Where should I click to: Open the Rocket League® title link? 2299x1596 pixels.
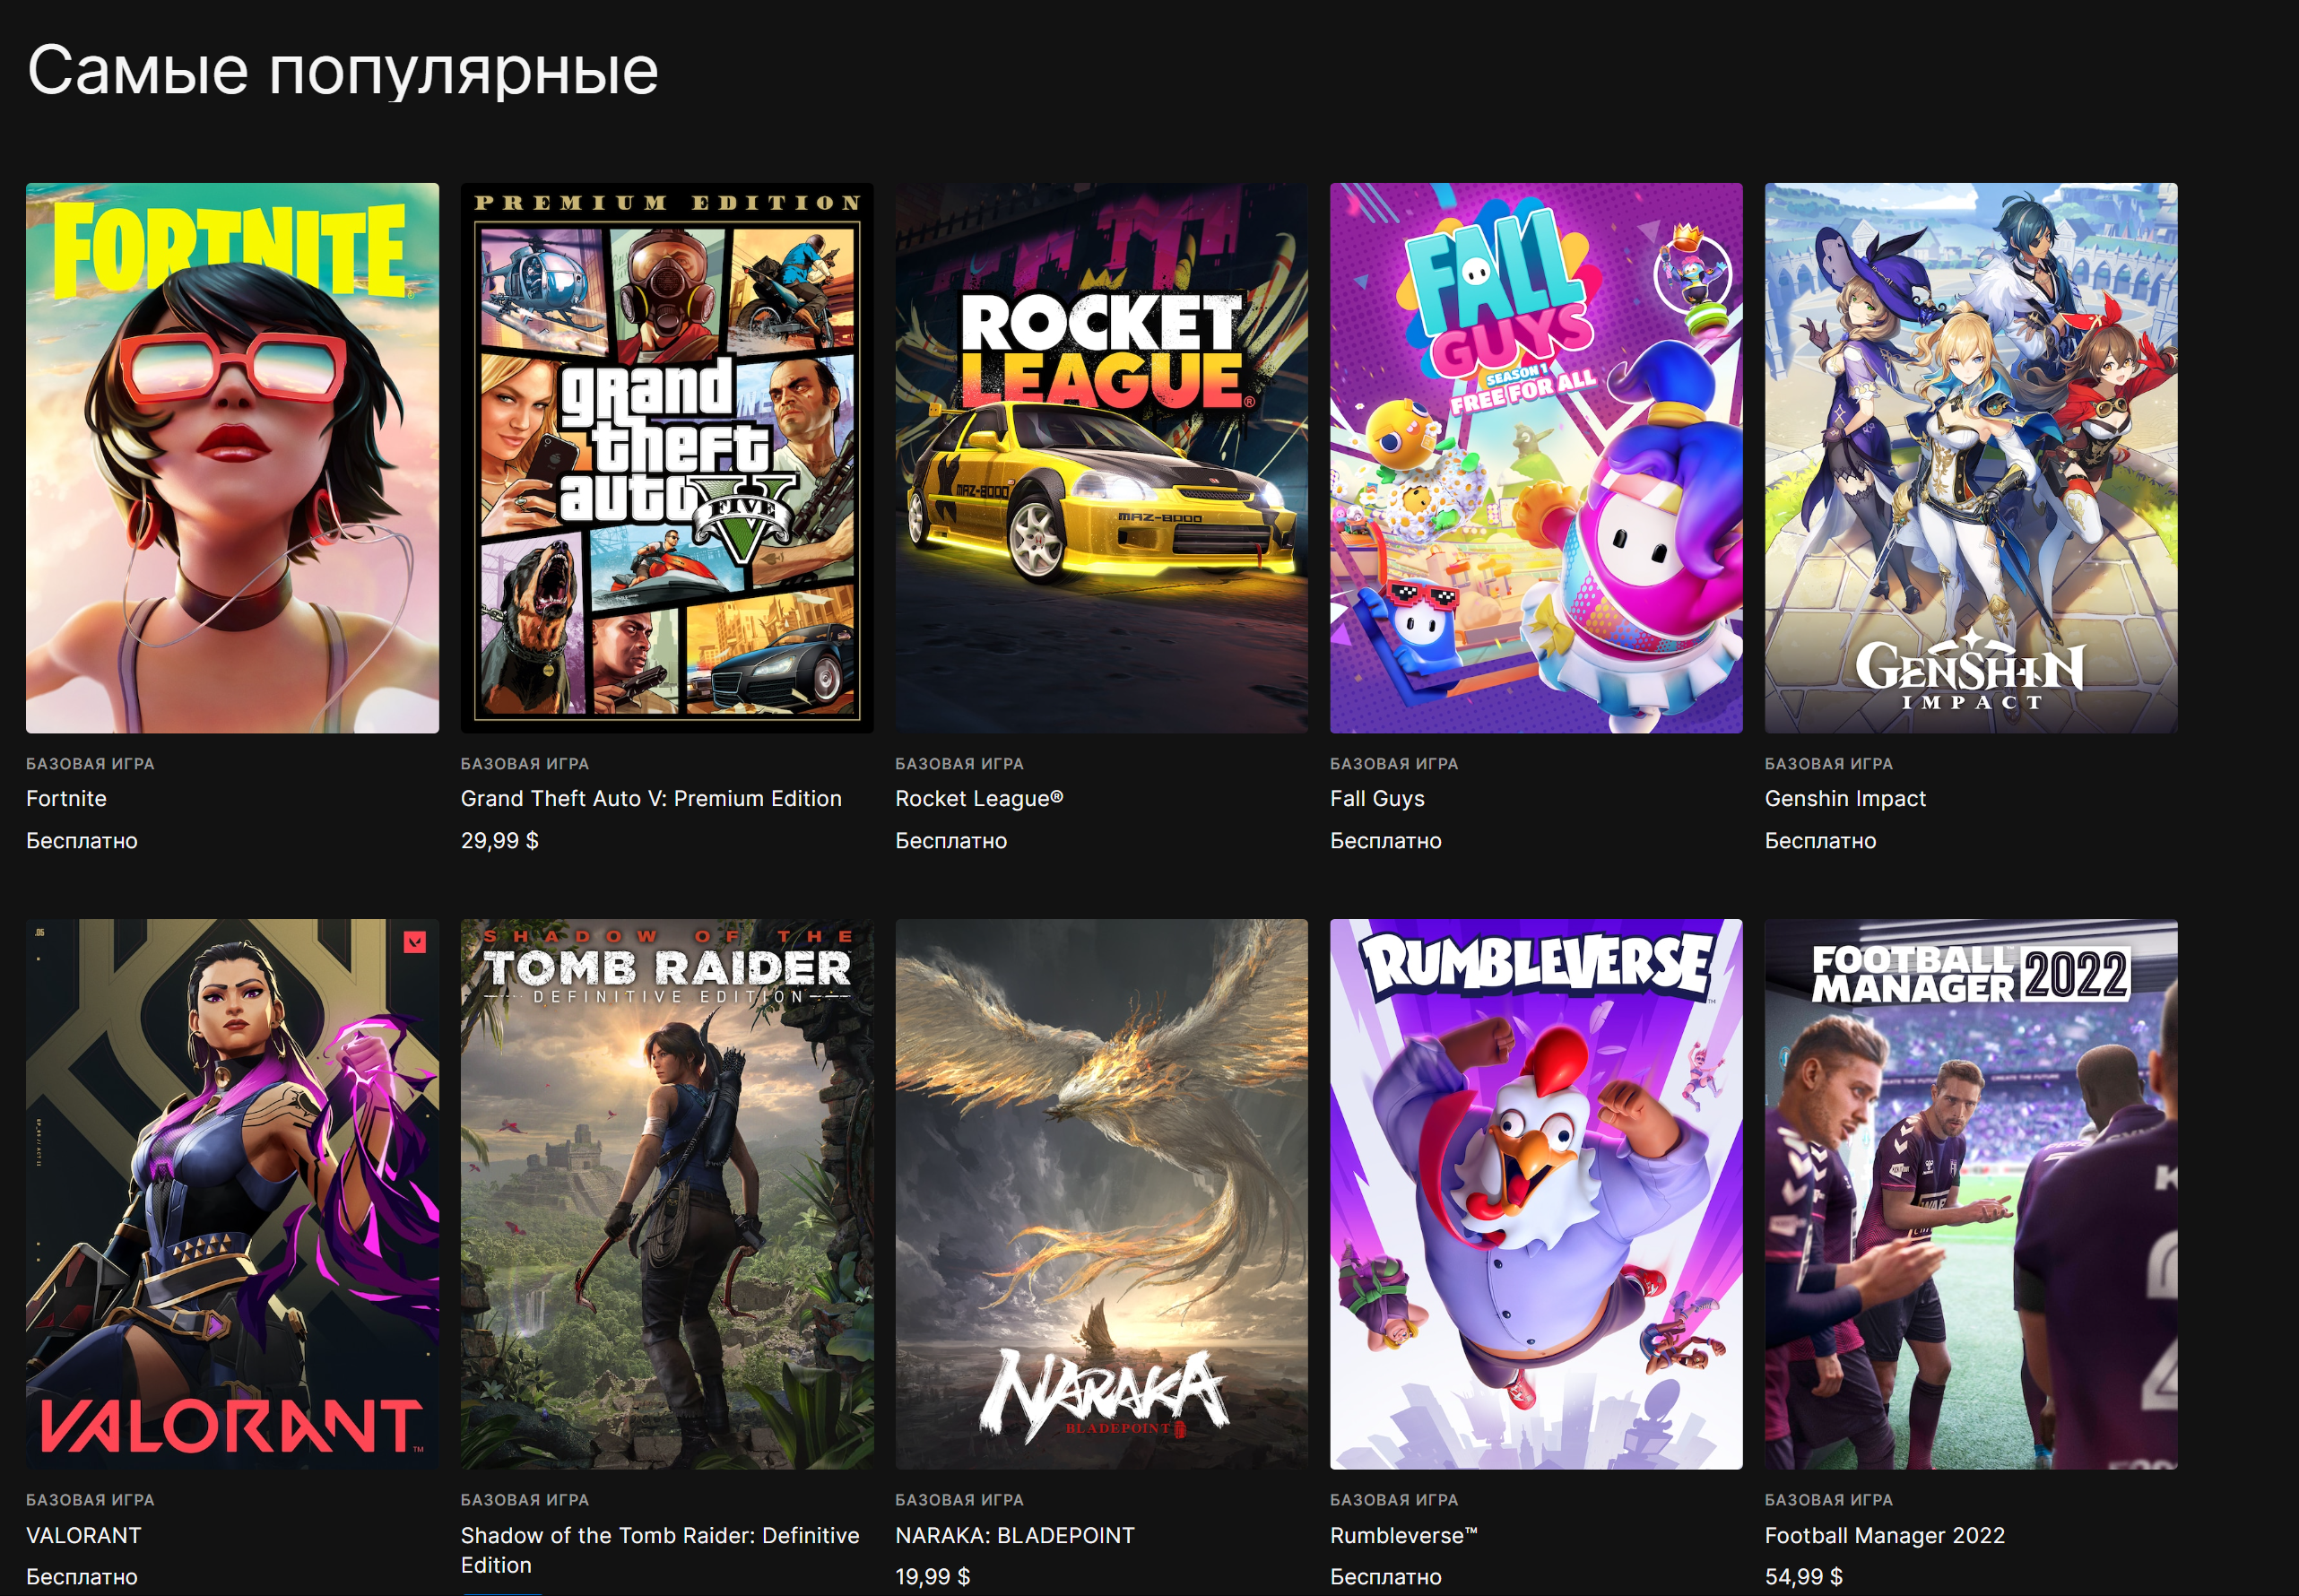tap(979, 798)
